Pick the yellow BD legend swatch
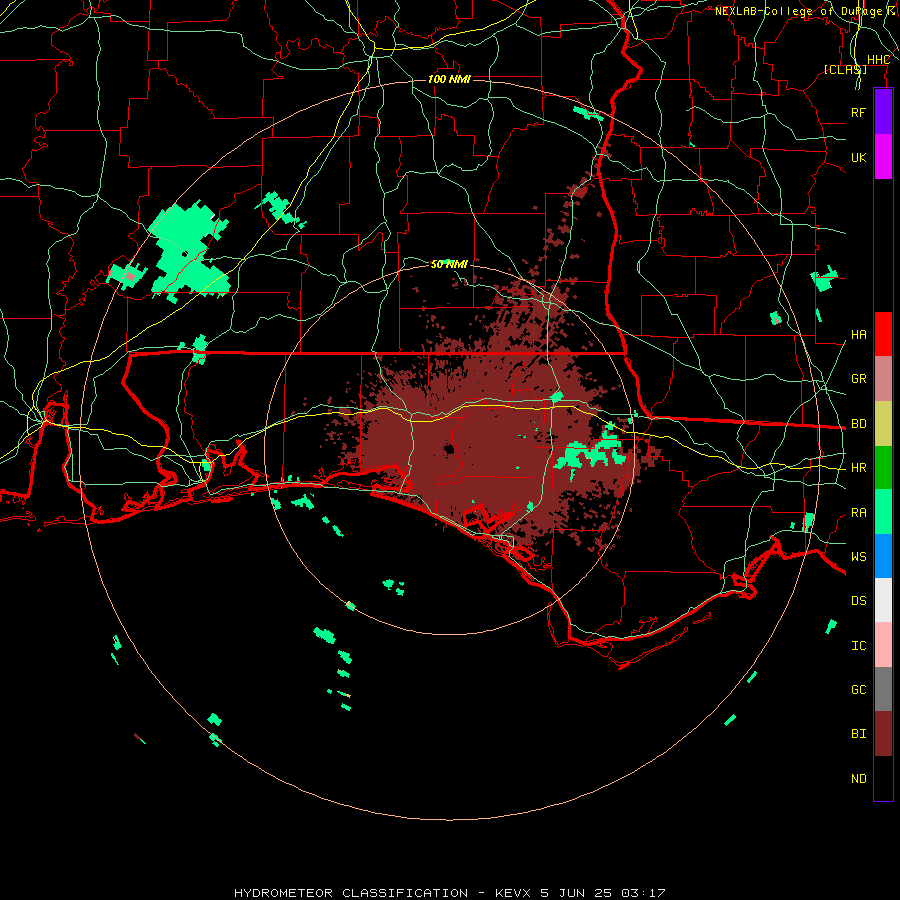The width and height of the screenshot is (900, 900). (883, 423)
